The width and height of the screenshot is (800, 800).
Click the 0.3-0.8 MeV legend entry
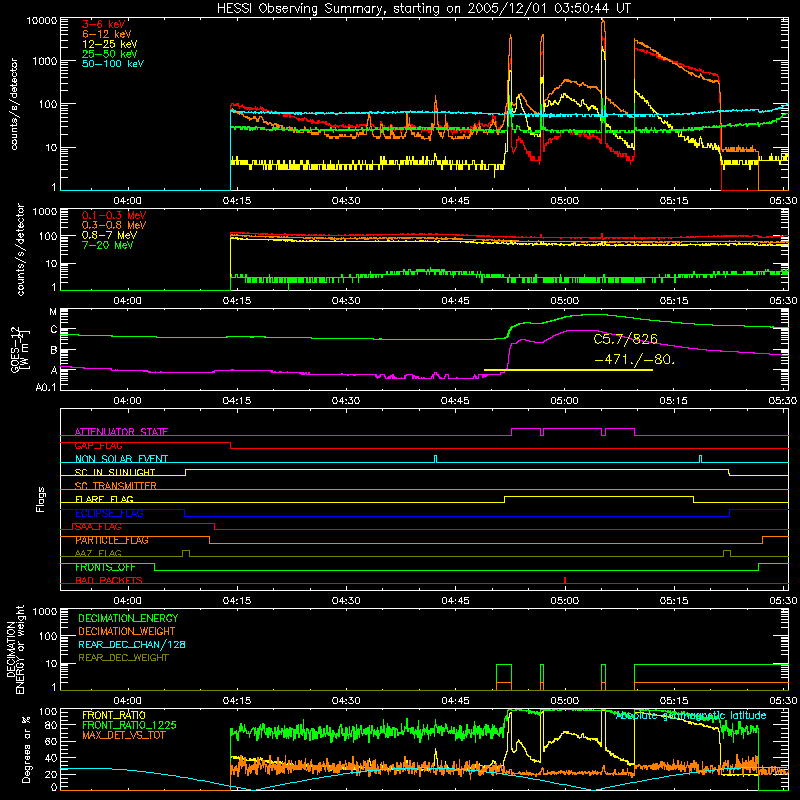(x=114, y=225)
